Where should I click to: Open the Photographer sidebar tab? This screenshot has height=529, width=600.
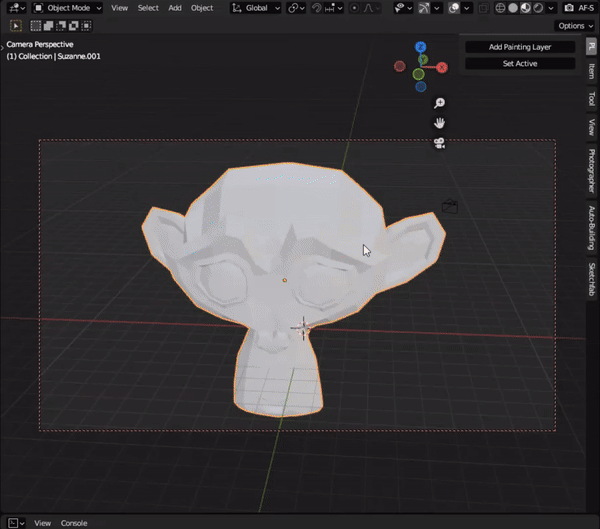click(592, 170)
